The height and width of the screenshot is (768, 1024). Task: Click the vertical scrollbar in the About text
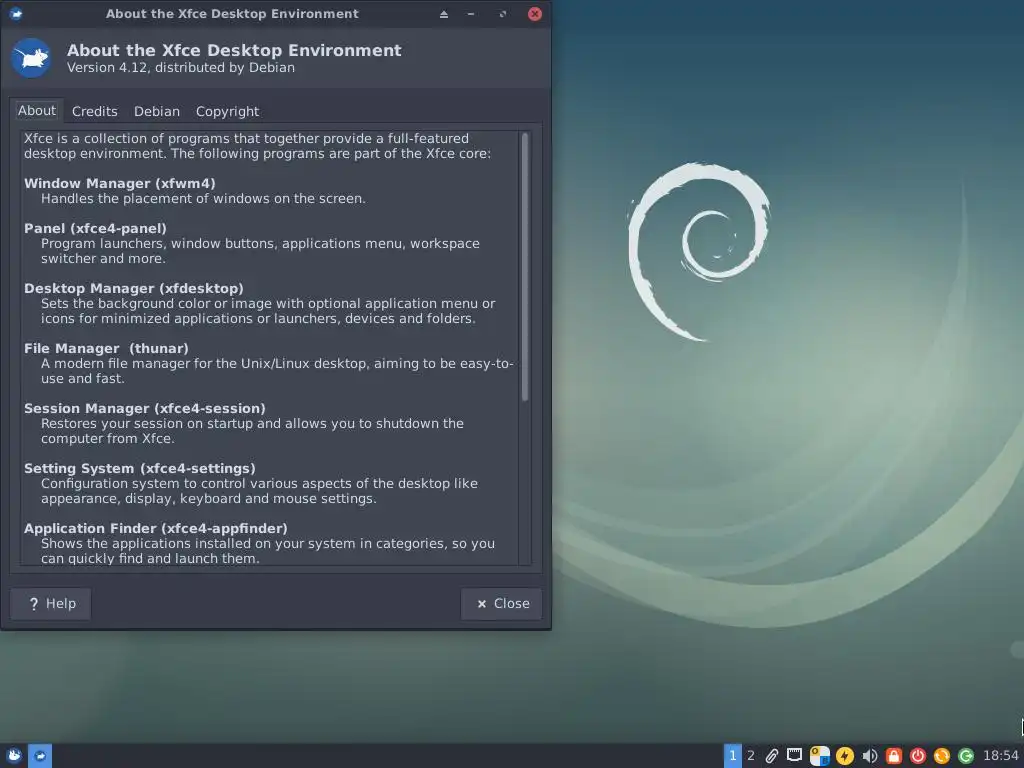coord(524,266)
